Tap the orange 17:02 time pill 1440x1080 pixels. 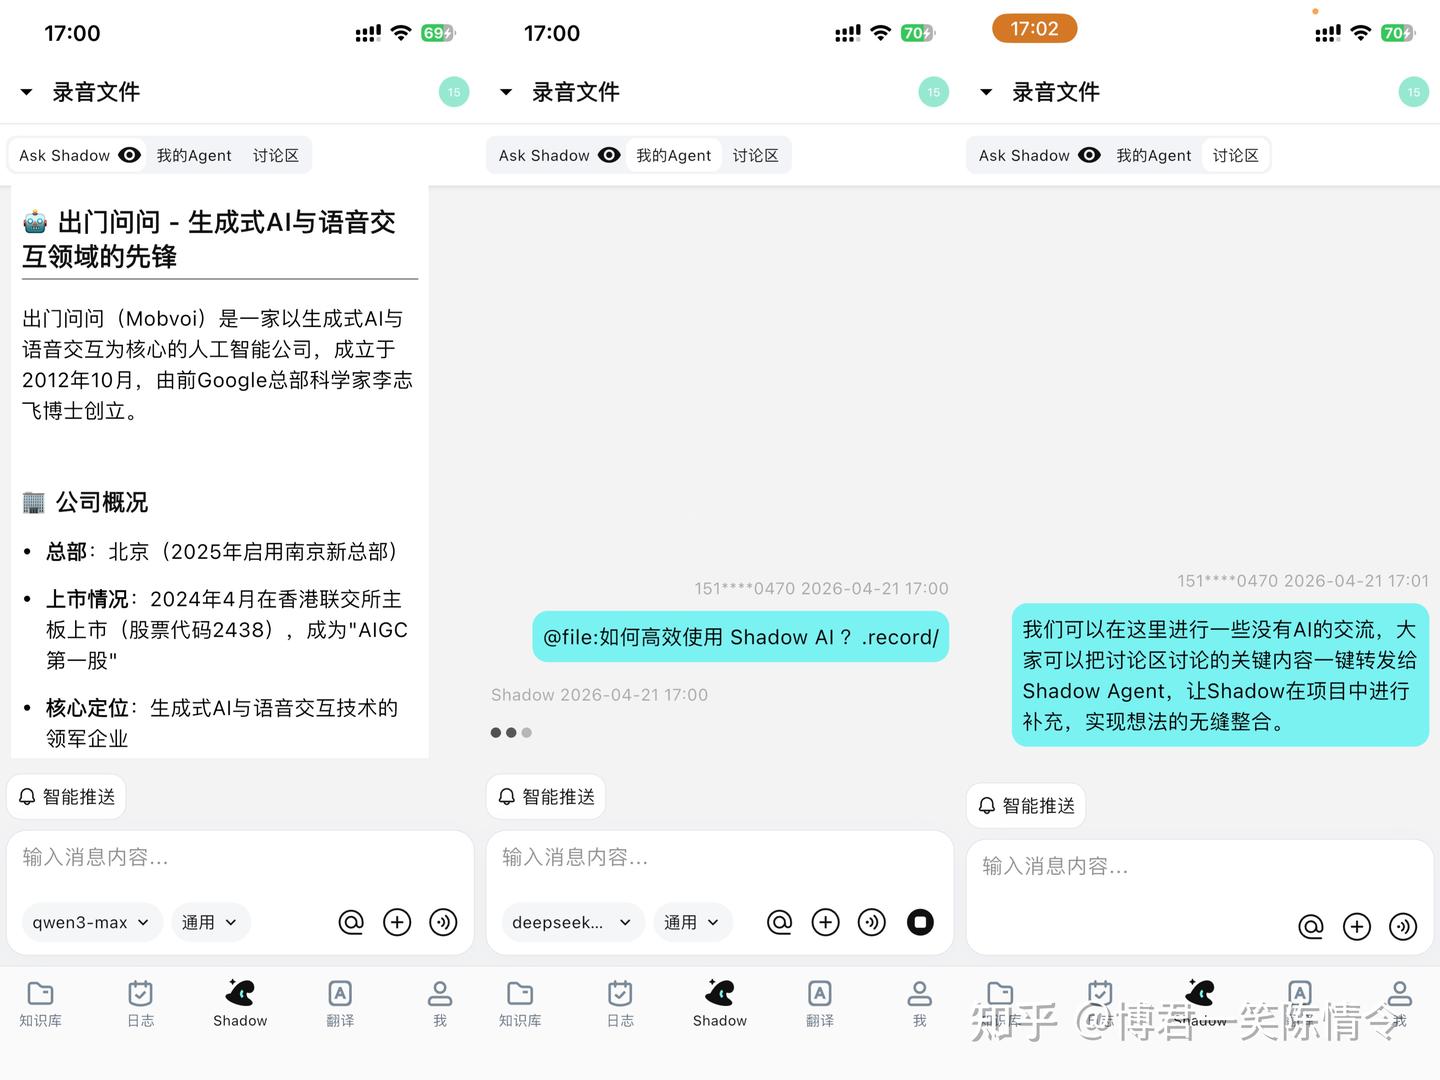point(1034,28)
